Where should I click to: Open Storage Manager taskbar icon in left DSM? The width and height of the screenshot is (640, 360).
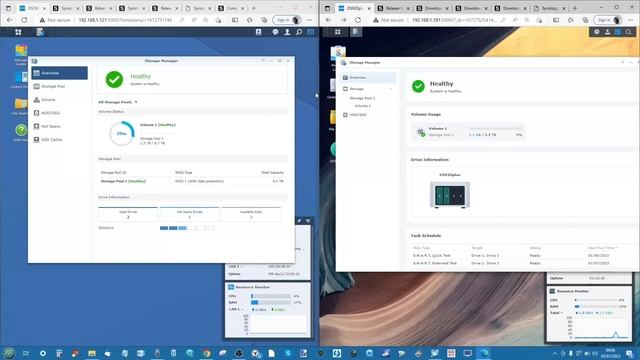coord(40,32)
